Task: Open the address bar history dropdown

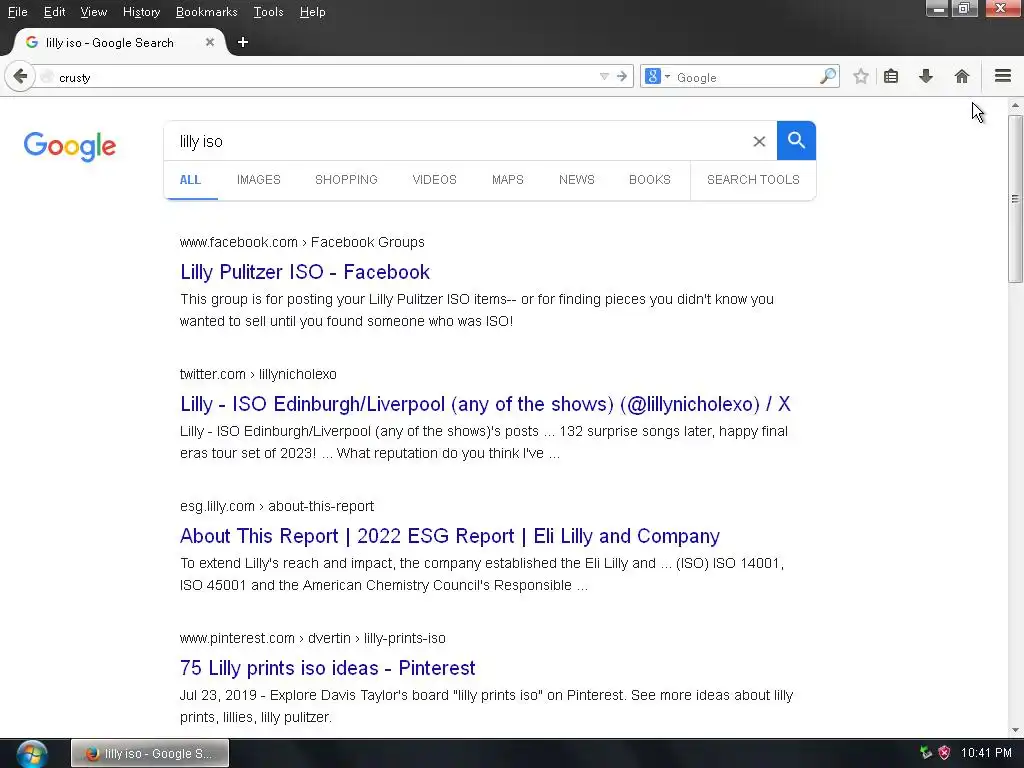Action: tap(604, 77)
